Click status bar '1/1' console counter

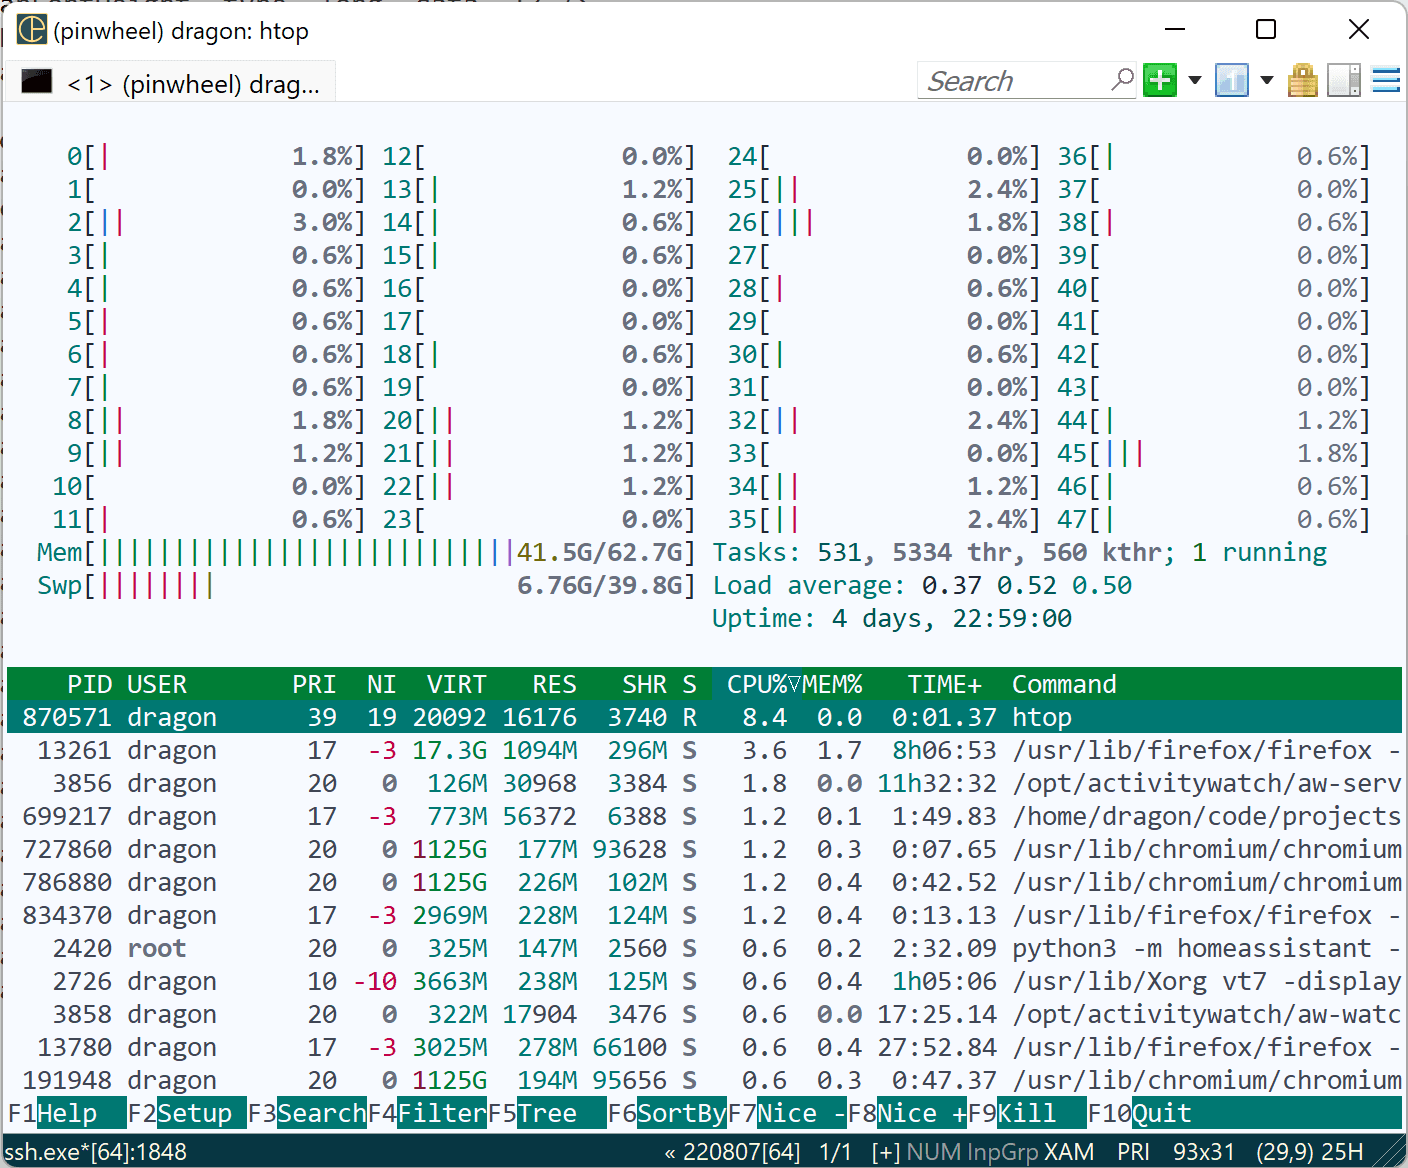click(x=836, y=1152)
